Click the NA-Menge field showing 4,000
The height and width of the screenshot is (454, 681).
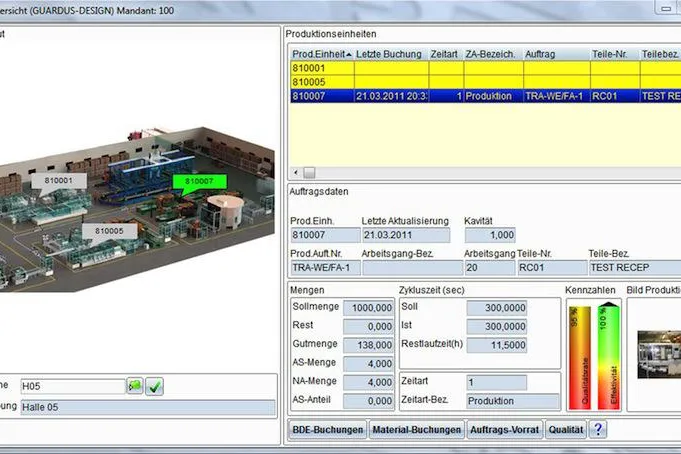(x=369, y=382)
